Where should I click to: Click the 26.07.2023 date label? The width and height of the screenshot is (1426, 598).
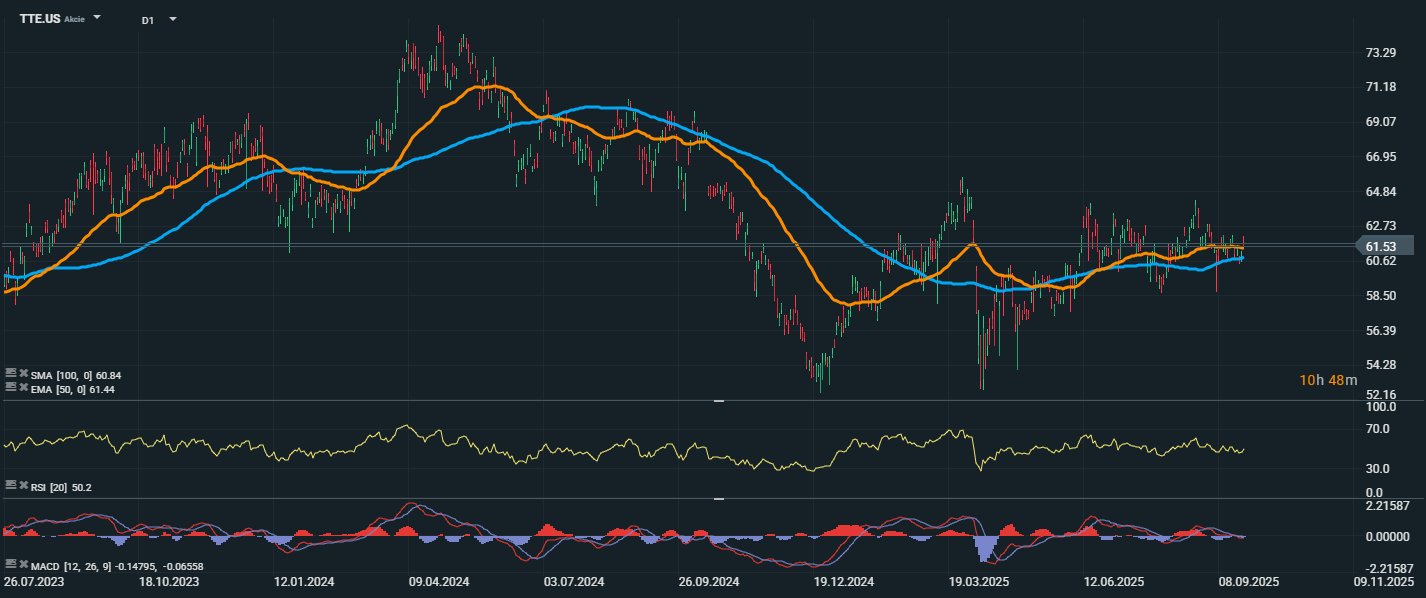[x=32, y=581]
